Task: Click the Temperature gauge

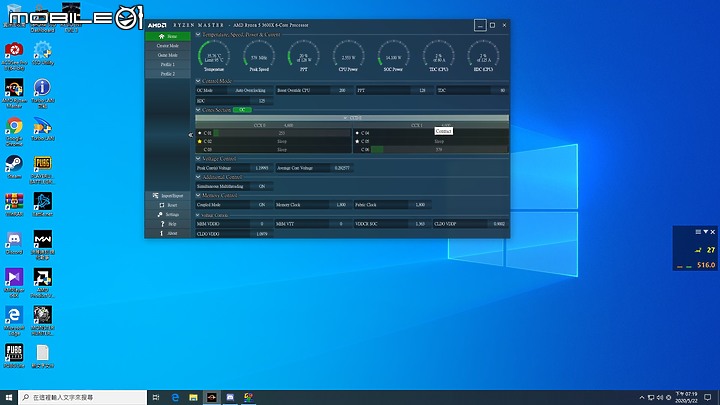Action: point(214,56)
